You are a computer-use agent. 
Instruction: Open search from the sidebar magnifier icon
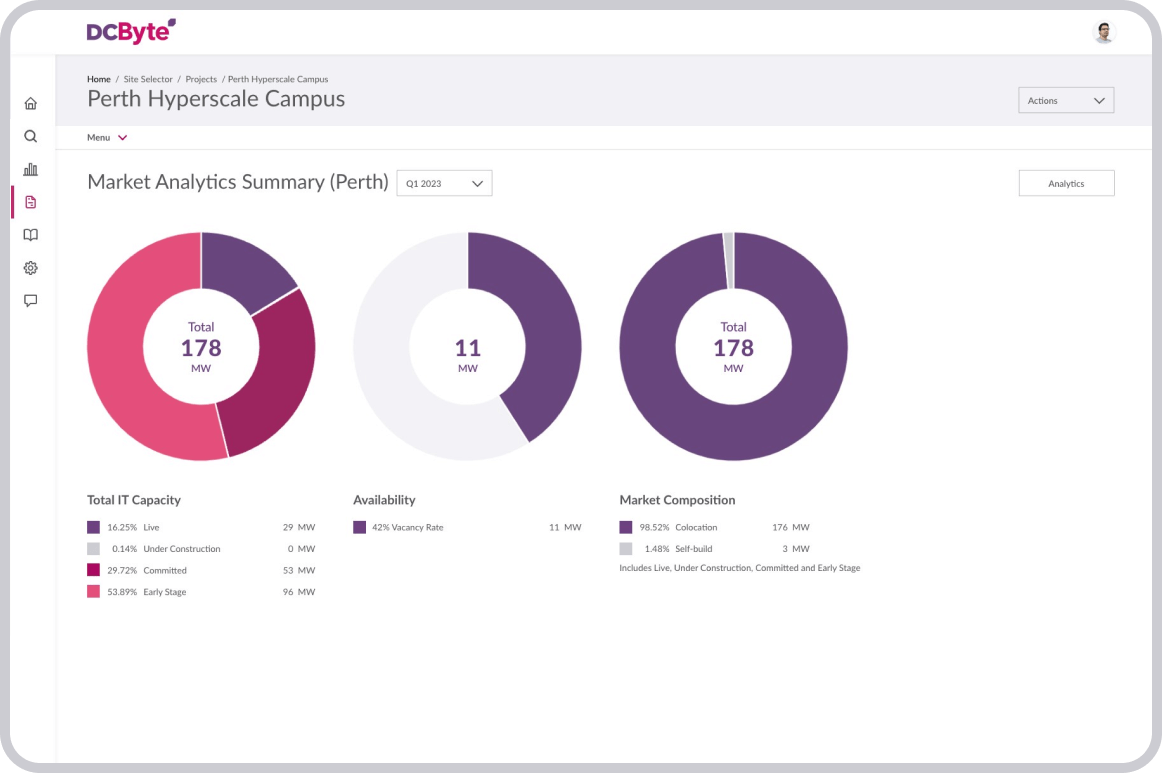(x=31, y=136)
